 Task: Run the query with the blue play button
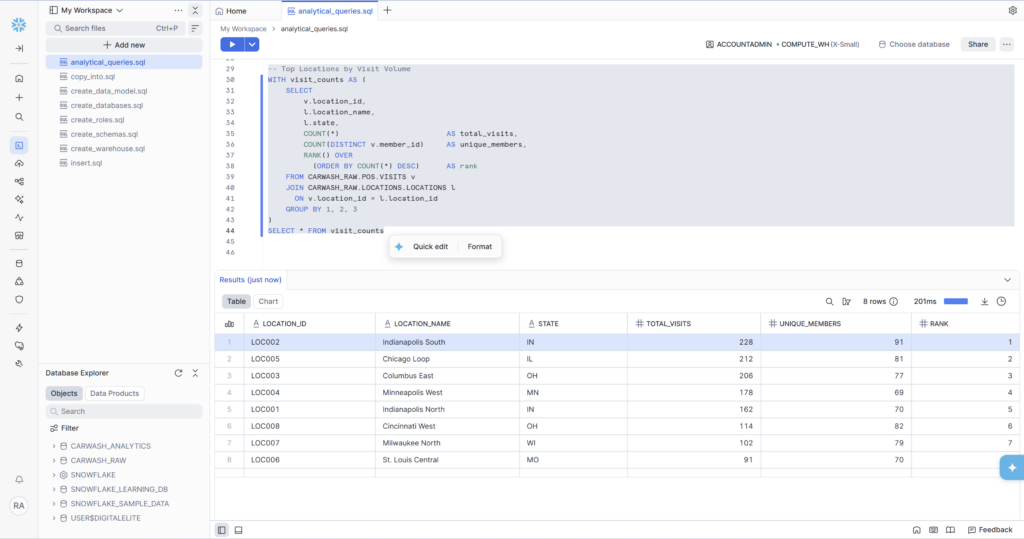(232, 44)
